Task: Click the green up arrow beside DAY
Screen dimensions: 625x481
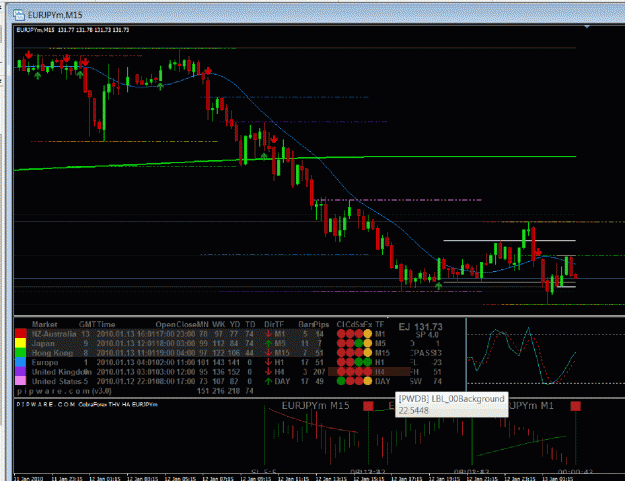Action: (269, 381)
